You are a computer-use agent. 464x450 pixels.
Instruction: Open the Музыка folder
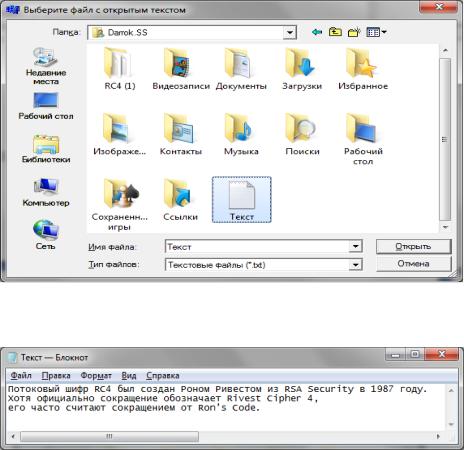(241, 134)
